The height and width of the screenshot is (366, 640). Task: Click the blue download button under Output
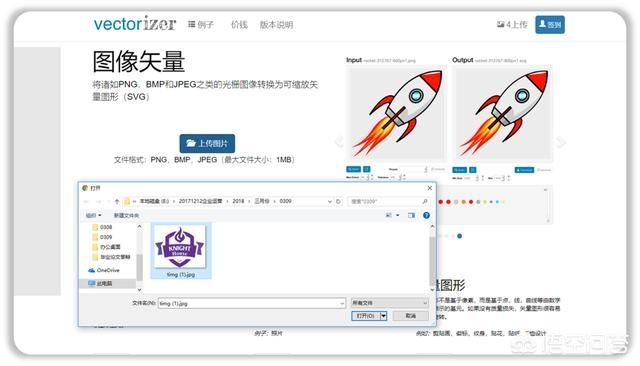(524, 169)
